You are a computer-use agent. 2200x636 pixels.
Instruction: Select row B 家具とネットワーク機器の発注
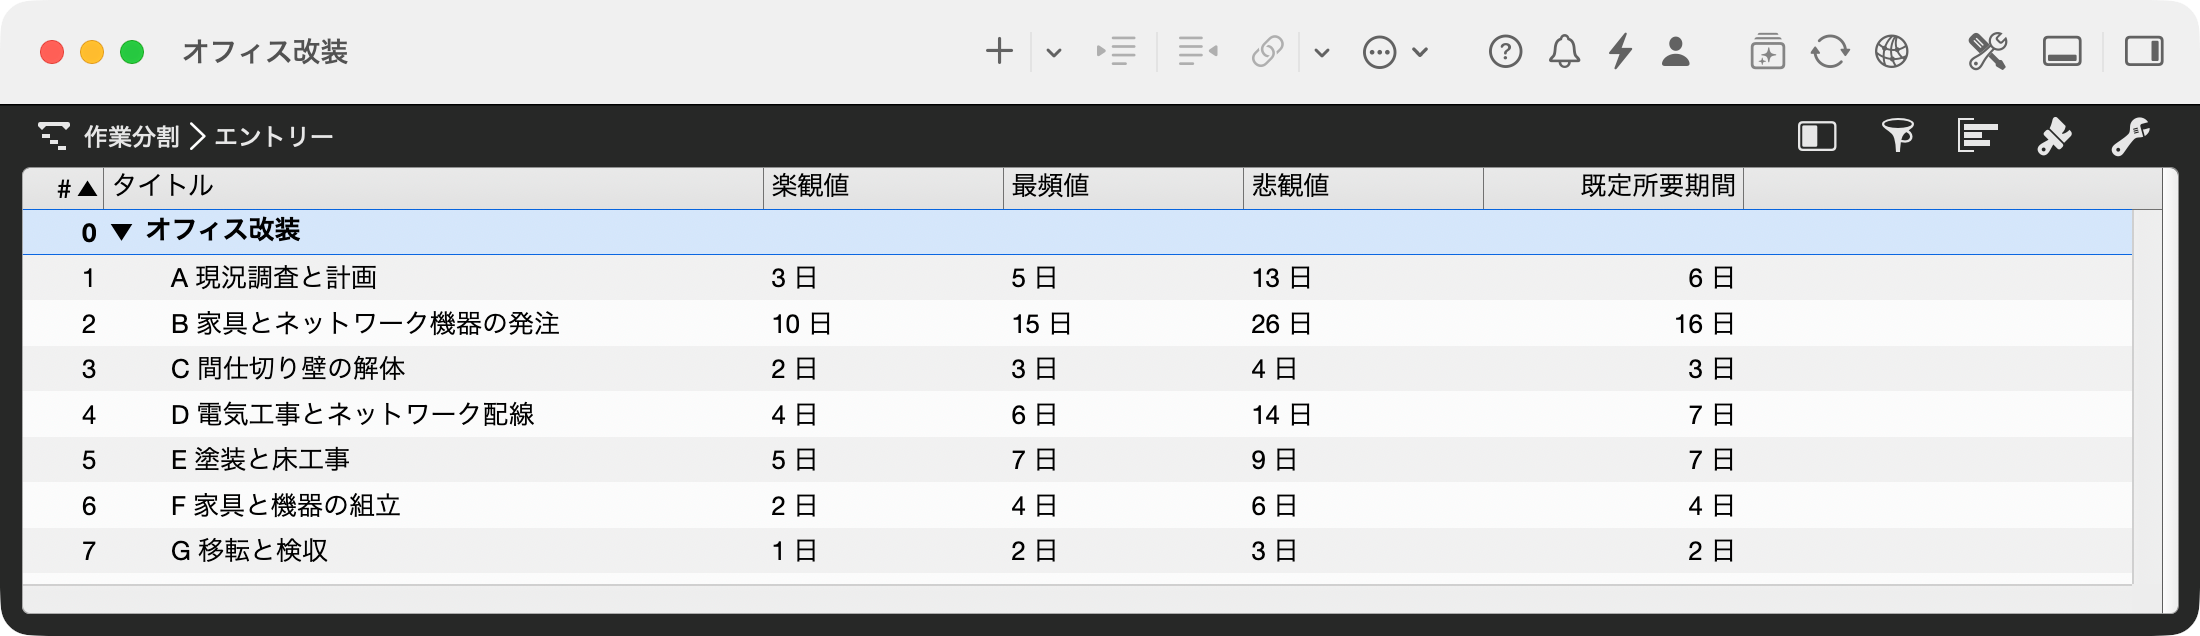(1077, 323)
